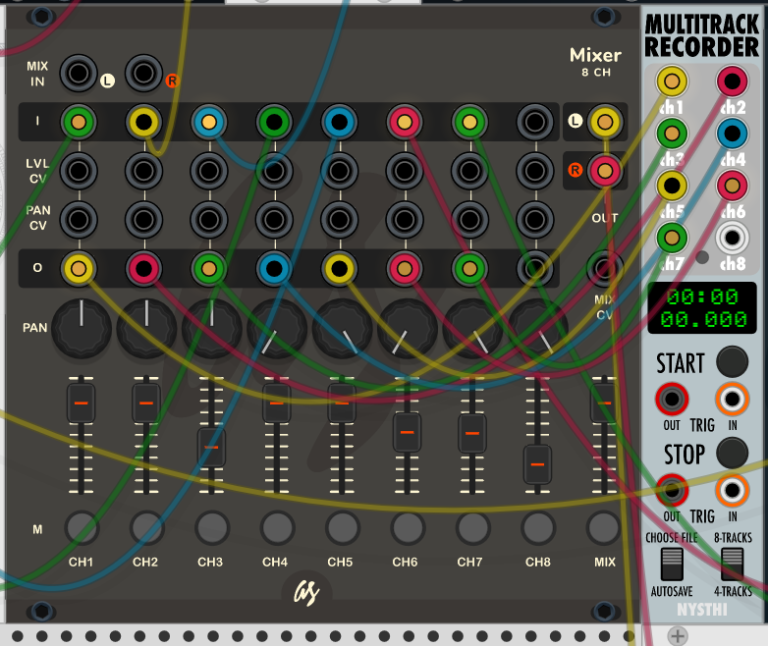Image resolution: width=768 pixels, height=646 pixels.
Task: Toggle the 8-TRACKS / 4-TRACKS switch
Action: pyautogui.click(x=732, y=564)
